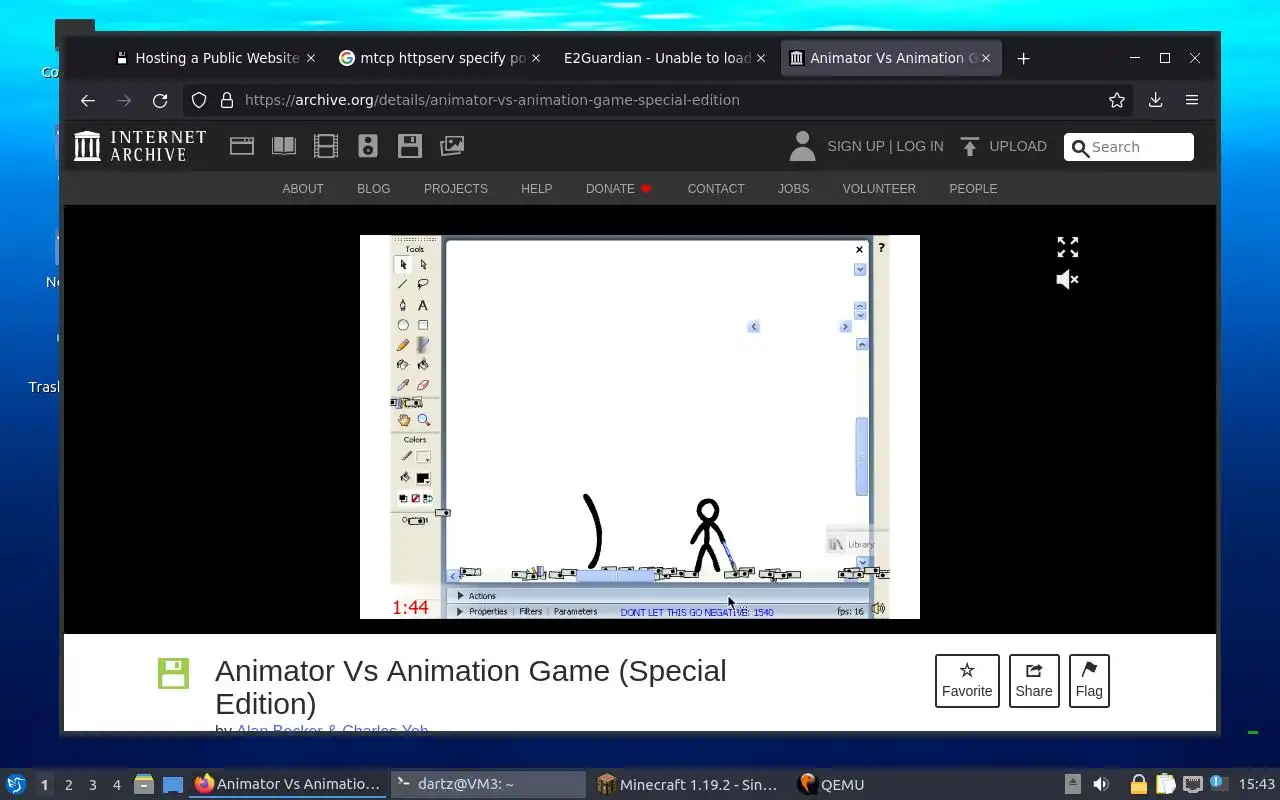Open the Library panel in the game
The width and height of the screenshot is (1280, 800).
click(x=851, y=544)
